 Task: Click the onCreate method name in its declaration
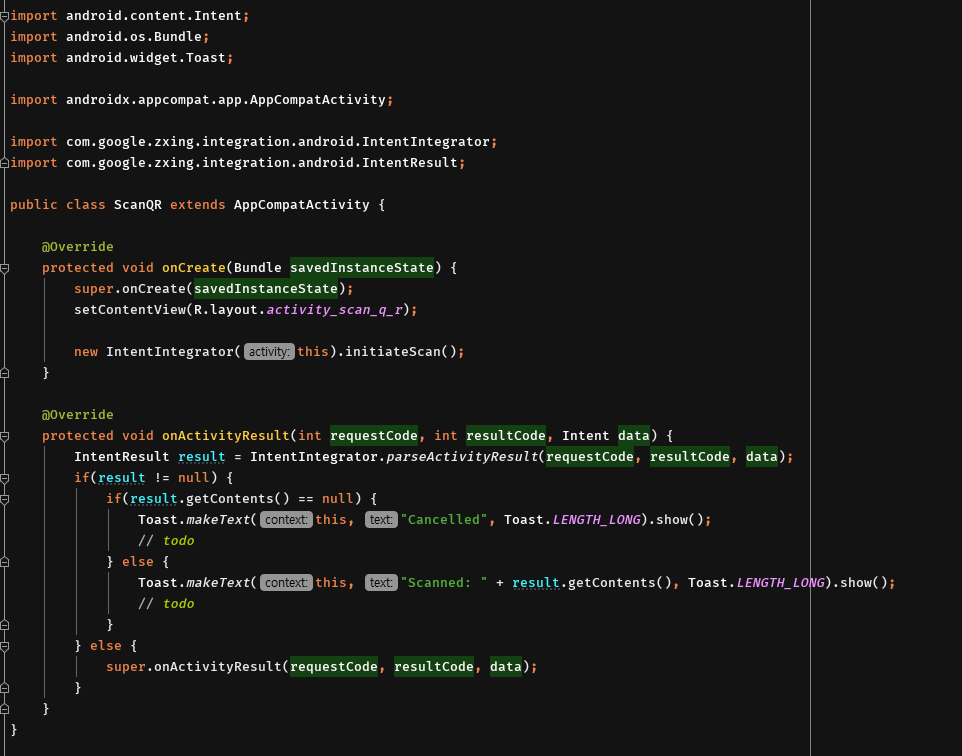tap(194, 268)
